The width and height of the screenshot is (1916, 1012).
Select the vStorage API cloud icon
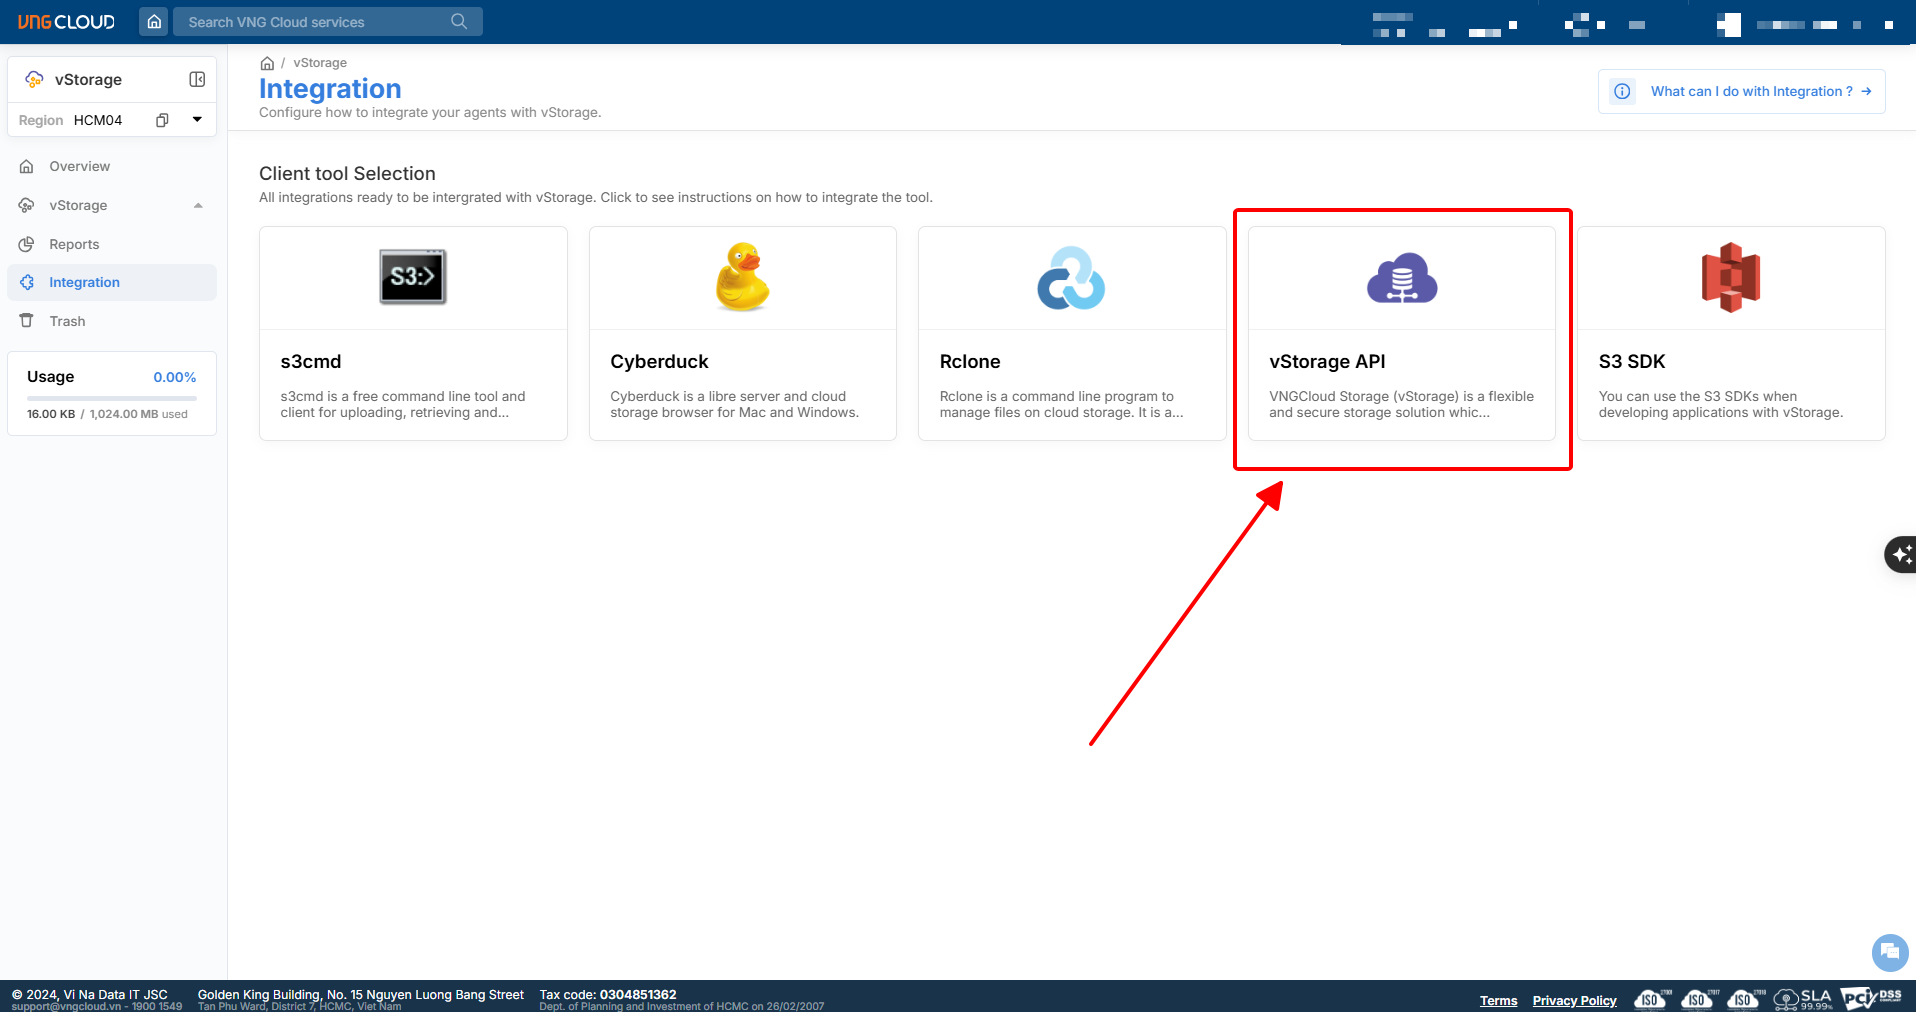[x=1401, y=278]
